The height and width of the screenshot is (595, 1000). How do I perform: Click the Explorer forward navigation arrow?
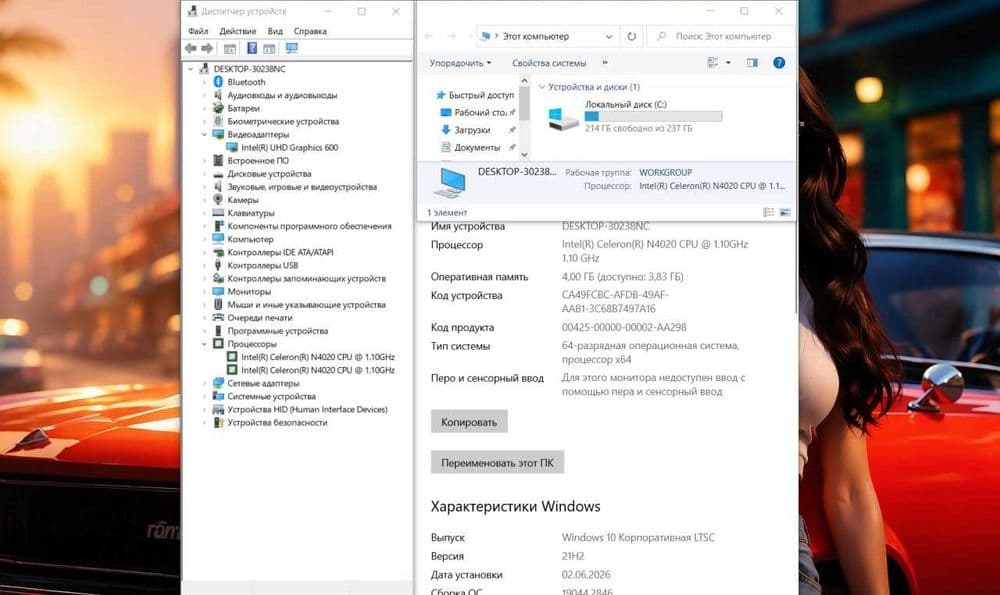coord(452,36)
